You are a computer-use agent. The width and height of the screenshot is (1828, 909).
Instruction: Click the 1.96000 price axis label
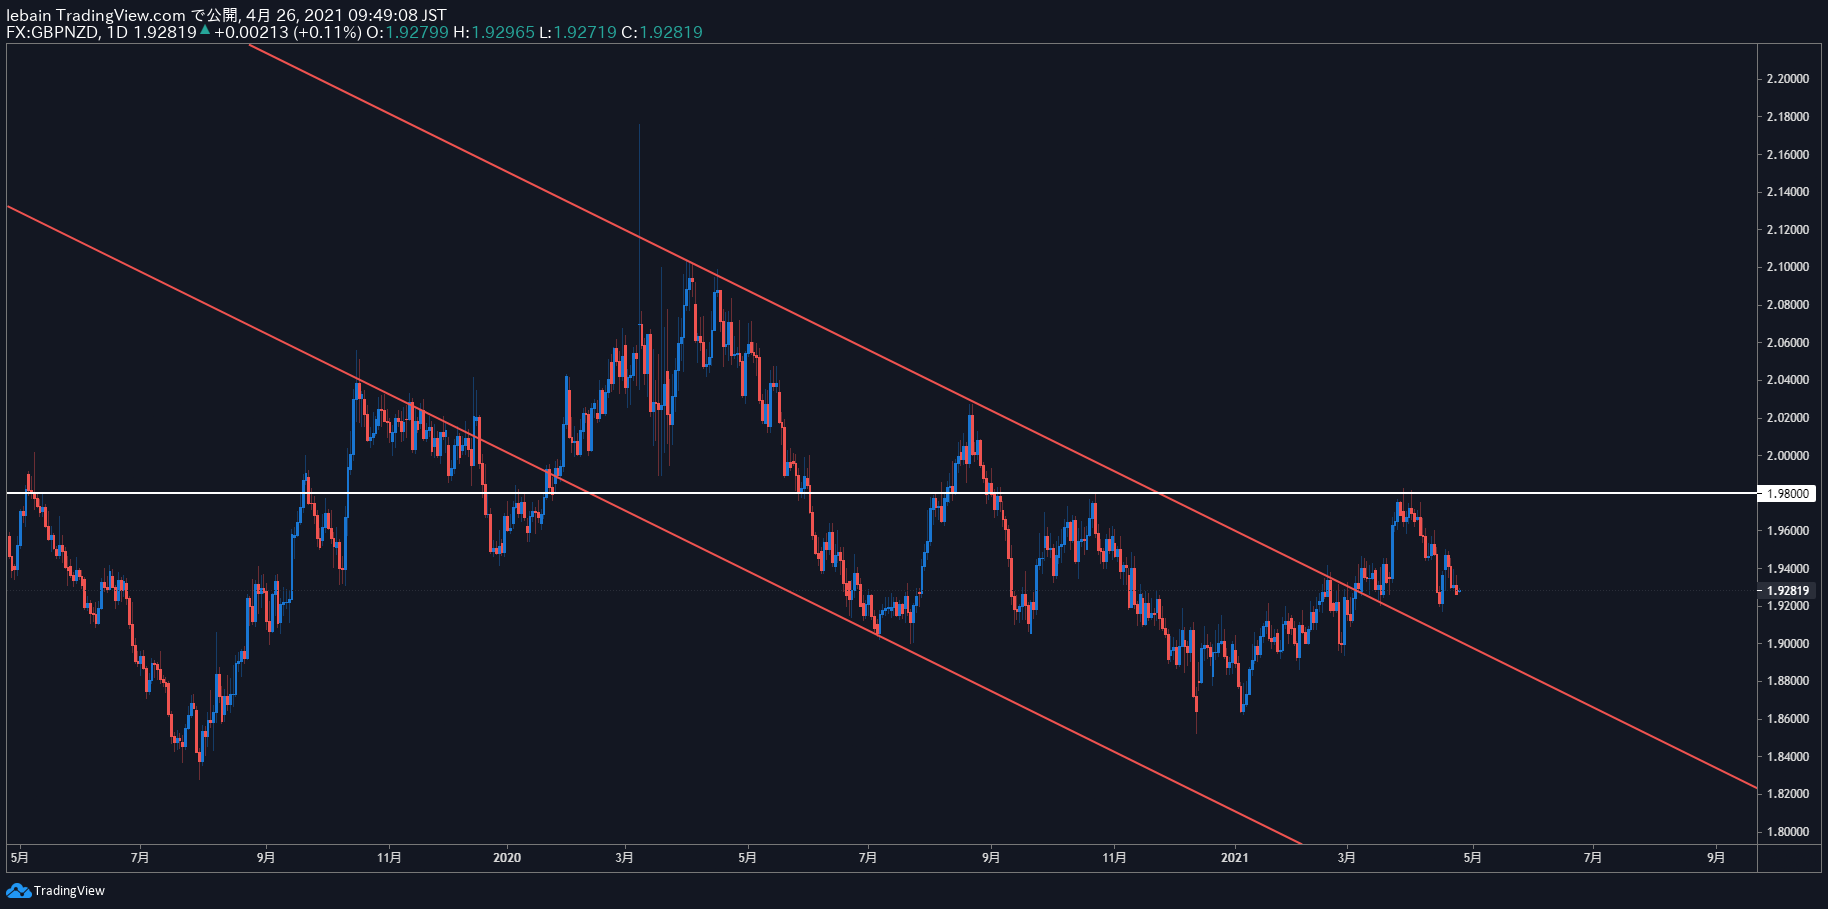click(1787, 531)
